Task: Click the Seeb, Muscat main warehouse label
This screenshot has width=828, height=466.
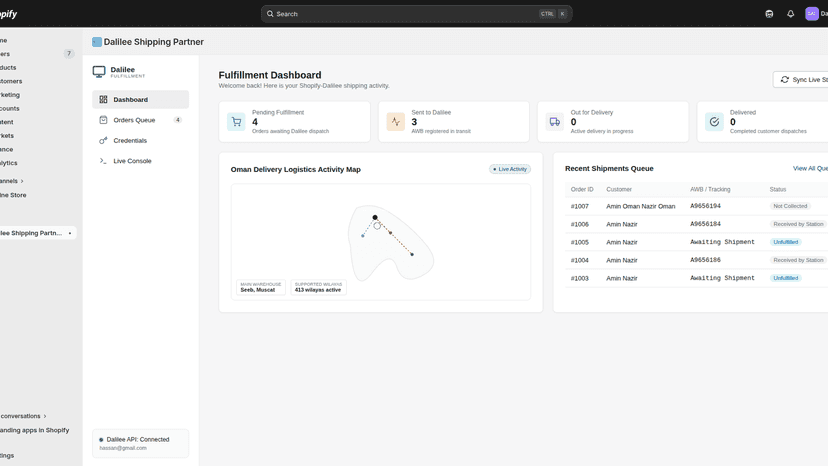Action: [261, 287]
